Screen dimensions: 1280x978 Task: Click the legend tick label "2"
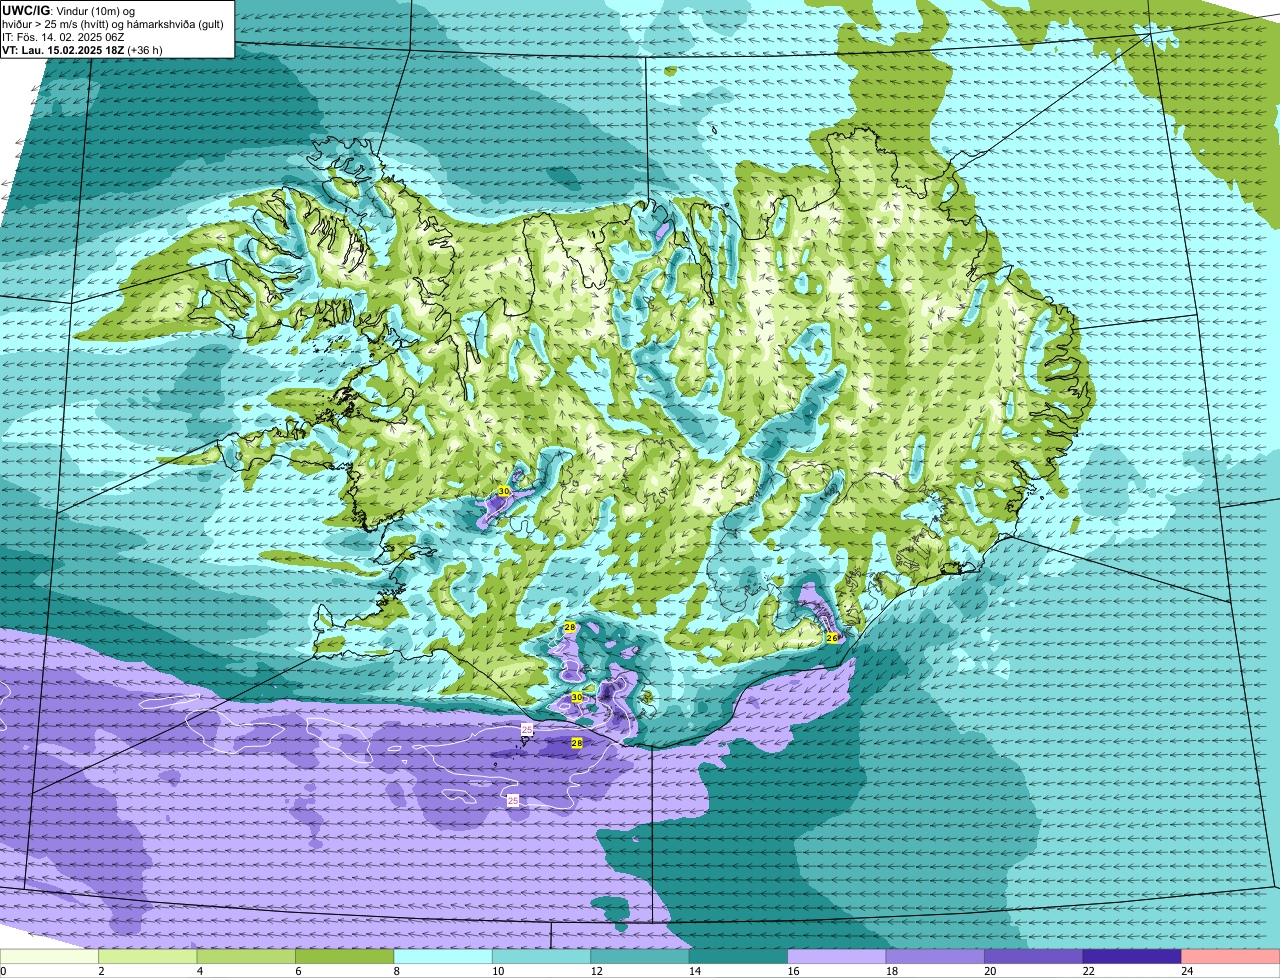[101, 971]
